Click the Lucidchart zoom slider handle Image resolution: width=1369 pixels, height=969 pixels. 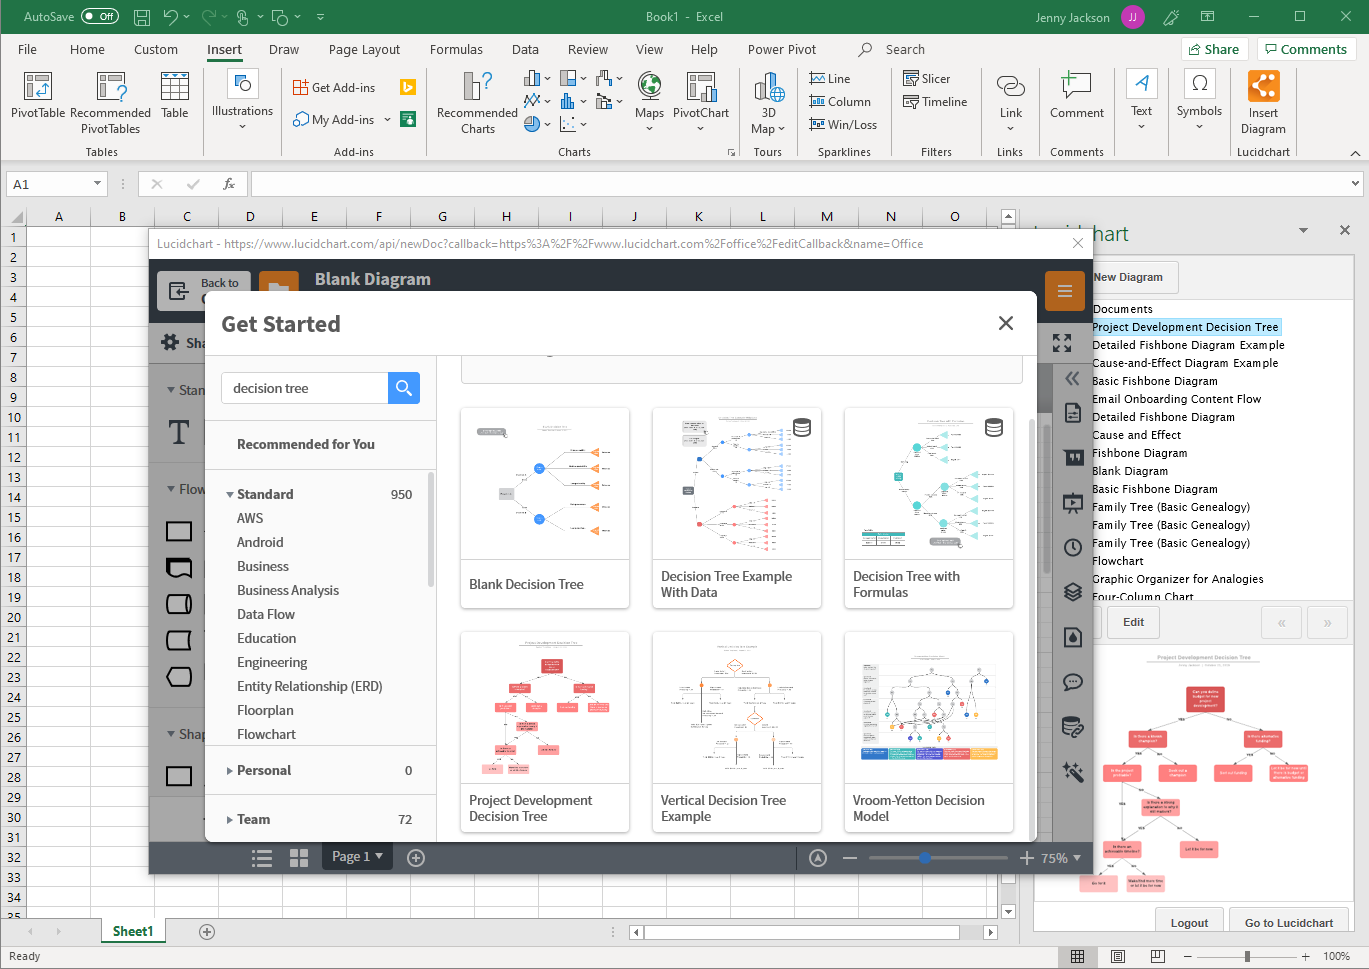tap(925, 858)
